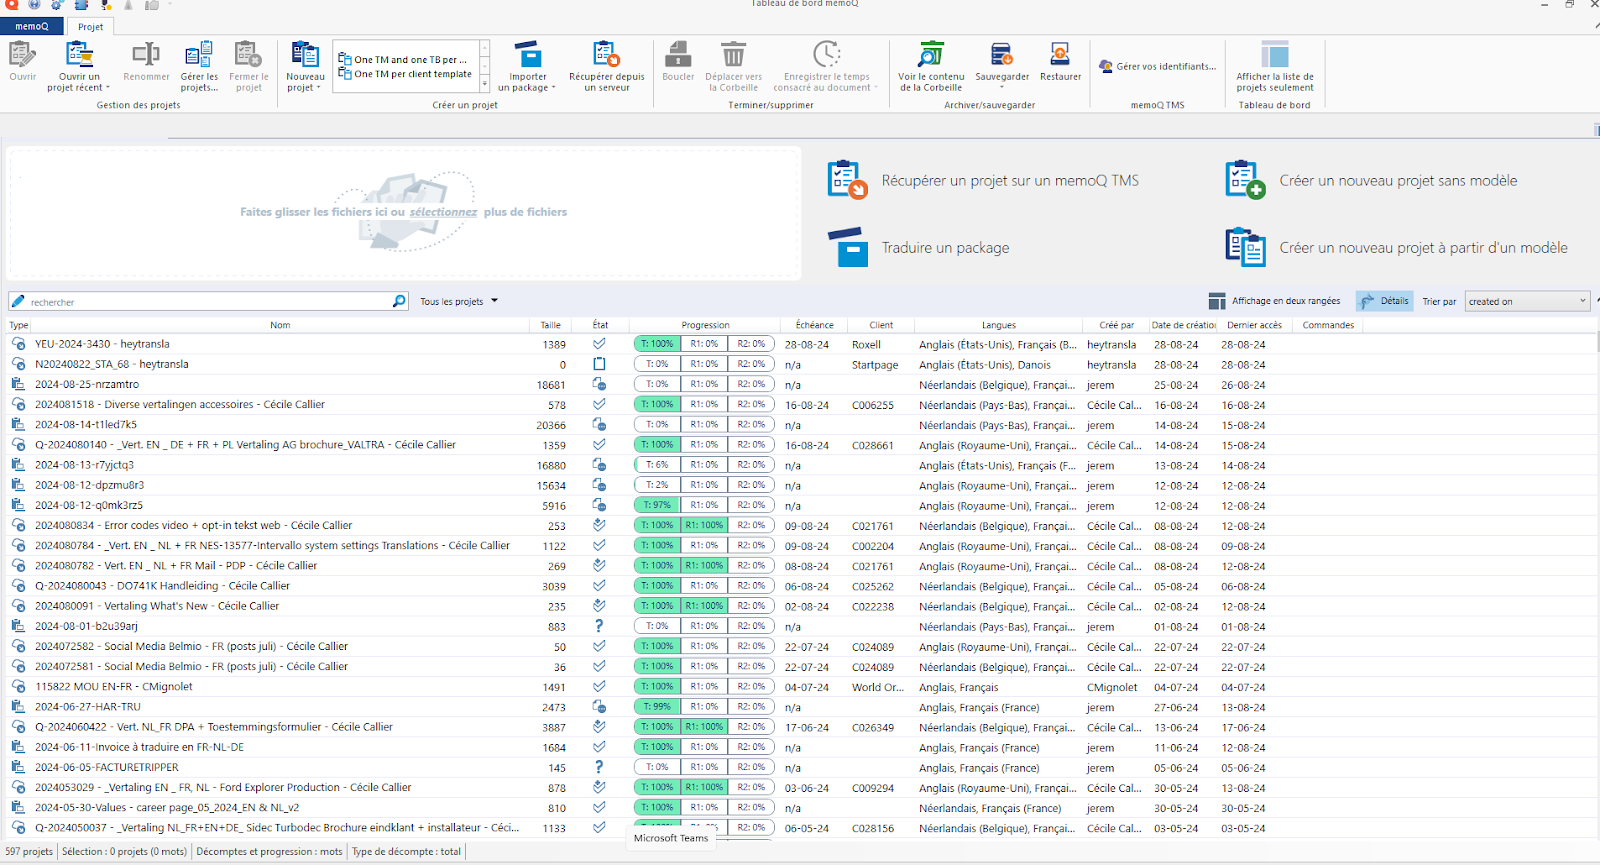Click type icon of 115822 MOU EN-FR row

pyautogui.click(x=18, y=686)
